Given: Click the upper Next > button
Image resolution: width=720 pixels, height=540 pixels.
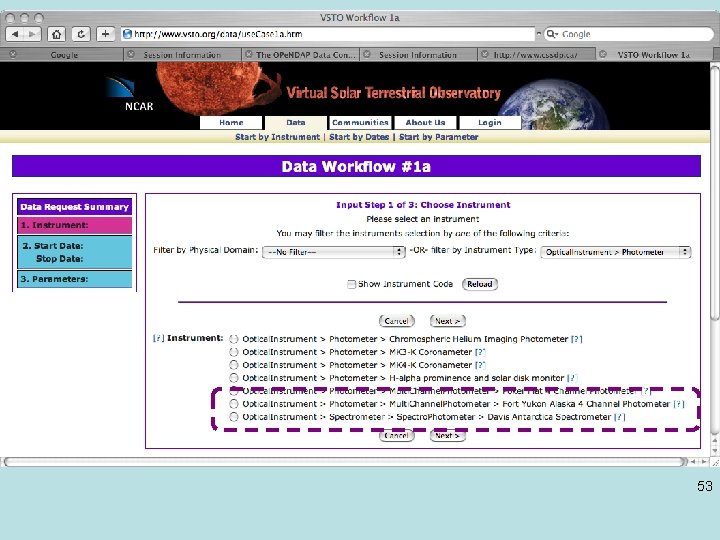Looking at the screenshot, I should (448, 321).
